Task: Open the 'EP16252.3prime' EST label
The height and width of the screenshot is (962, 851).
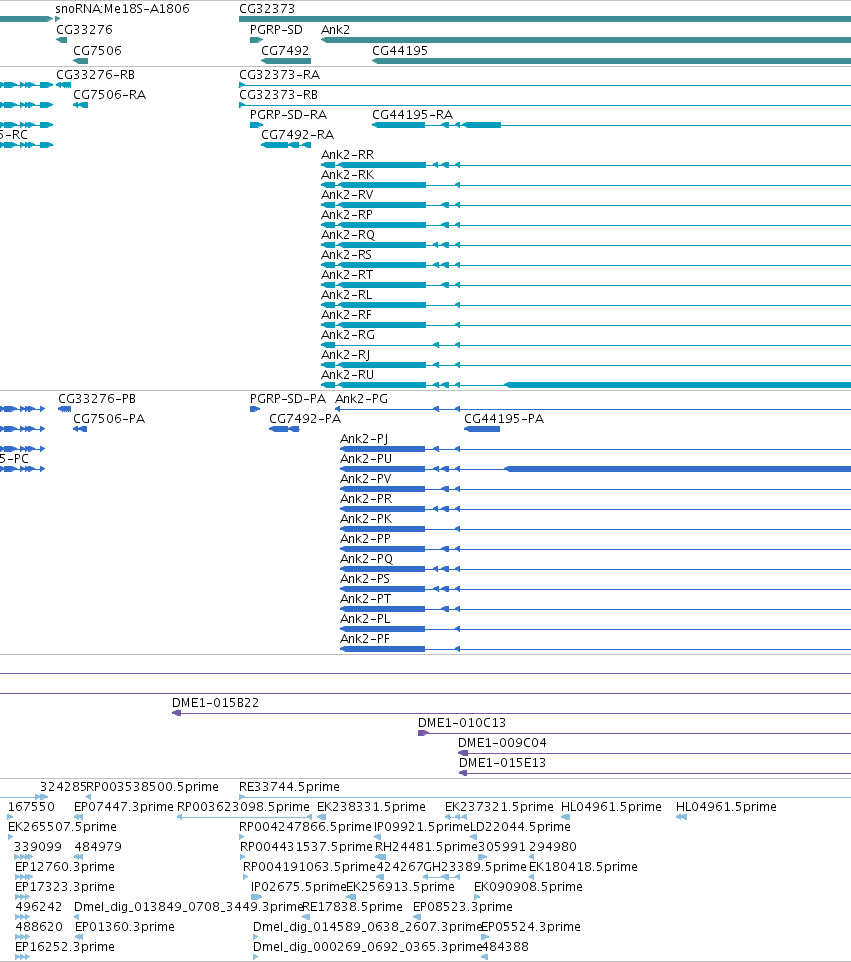Action: point(64,947)
